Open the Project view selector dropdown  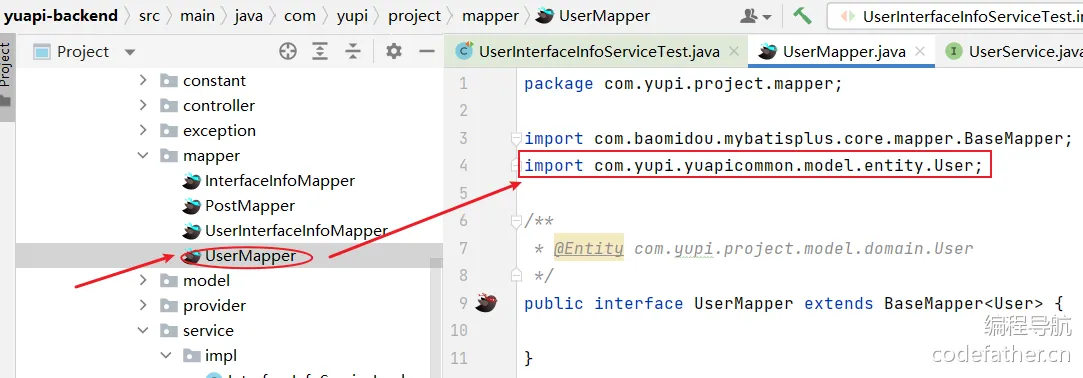pos(131,52)
